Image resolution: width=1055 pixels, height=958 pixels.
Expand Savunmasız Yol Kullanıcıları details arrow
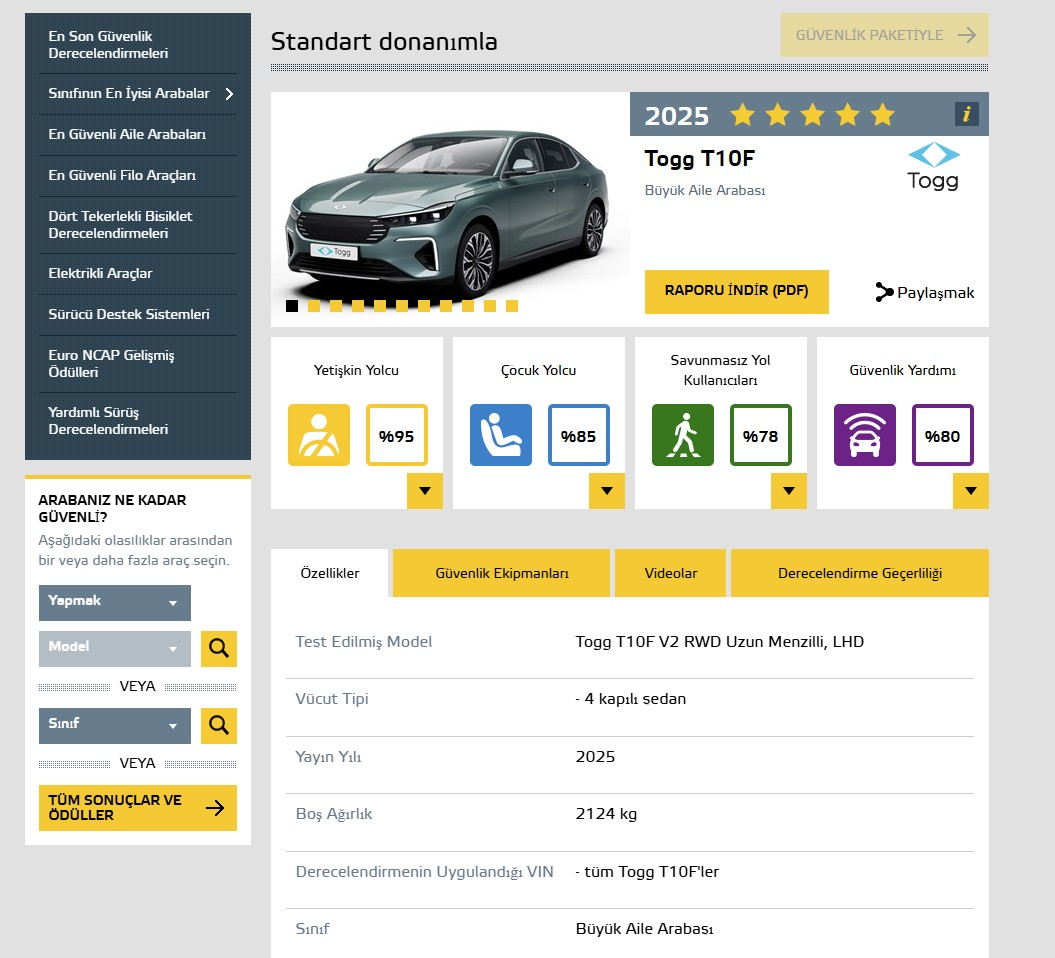click(x=789, y=490)
